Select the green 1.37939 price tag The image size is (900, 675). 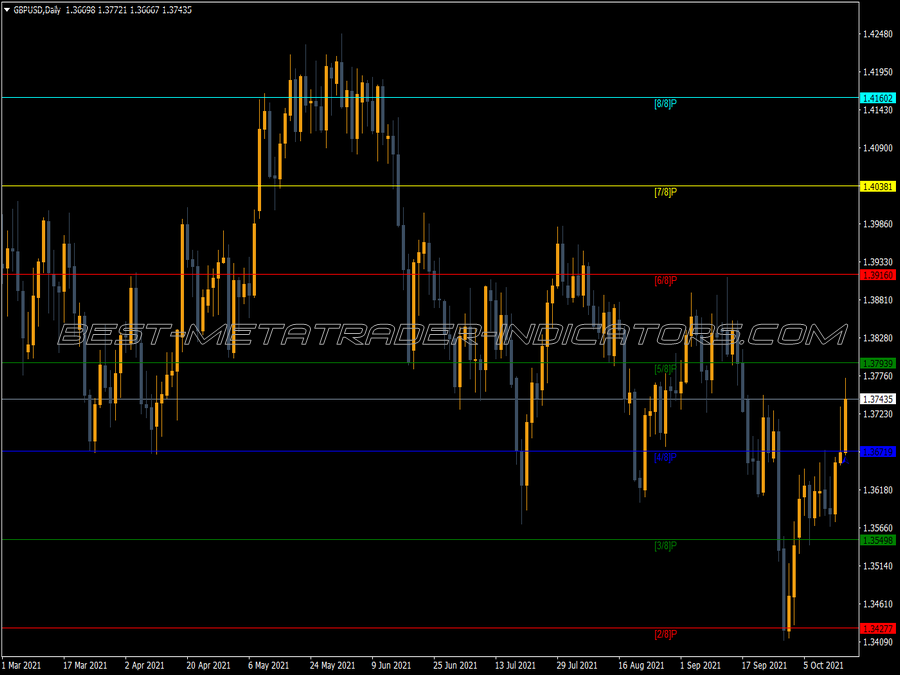(x=878, y=363)
